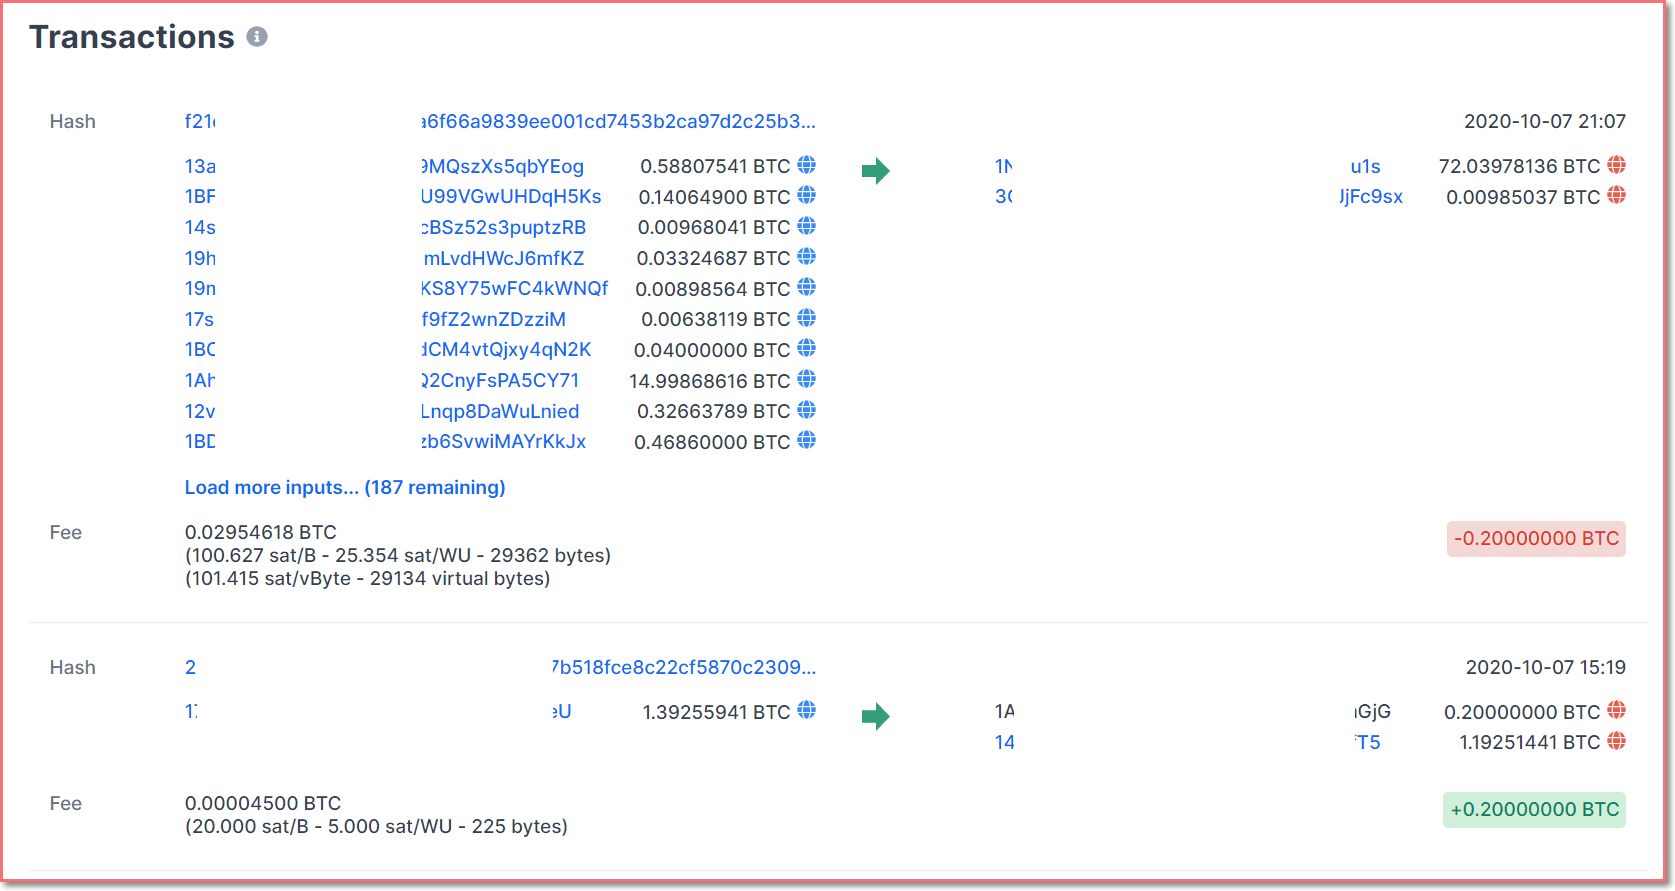Viewport: 1675px width, 891px height.
Task: Click blue globe next to 14.99868616 BTC
Action: click(x=806, y=380)
